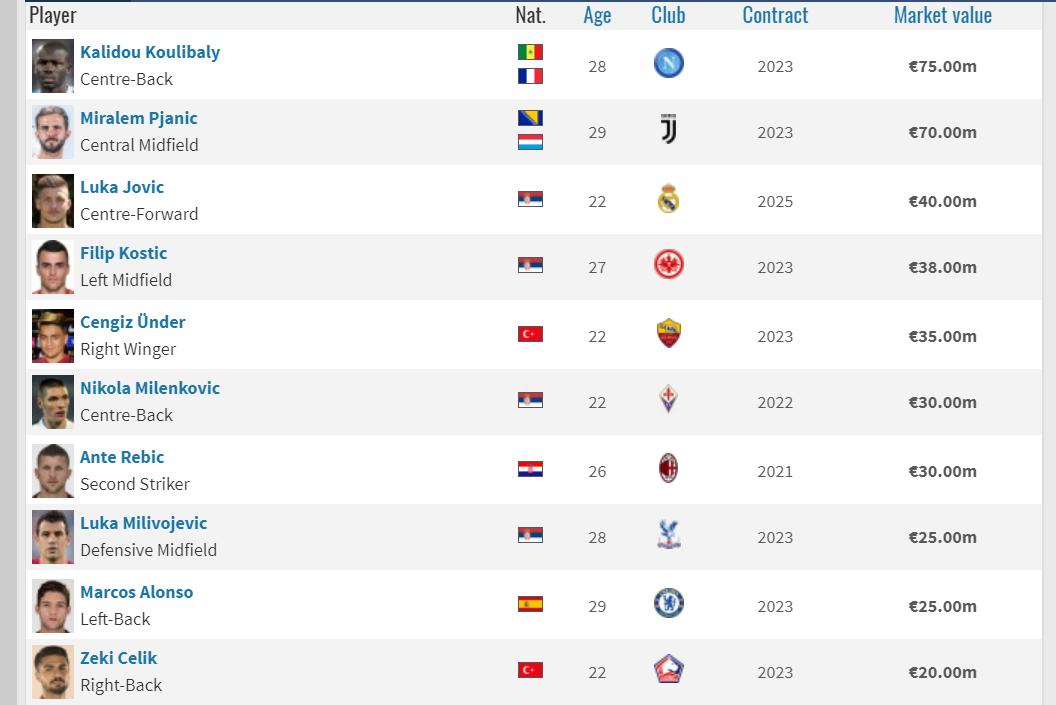The image size is (1056, 705).
Task: Click the Crystal Palace club crest
Action: [x=668, y=536]
